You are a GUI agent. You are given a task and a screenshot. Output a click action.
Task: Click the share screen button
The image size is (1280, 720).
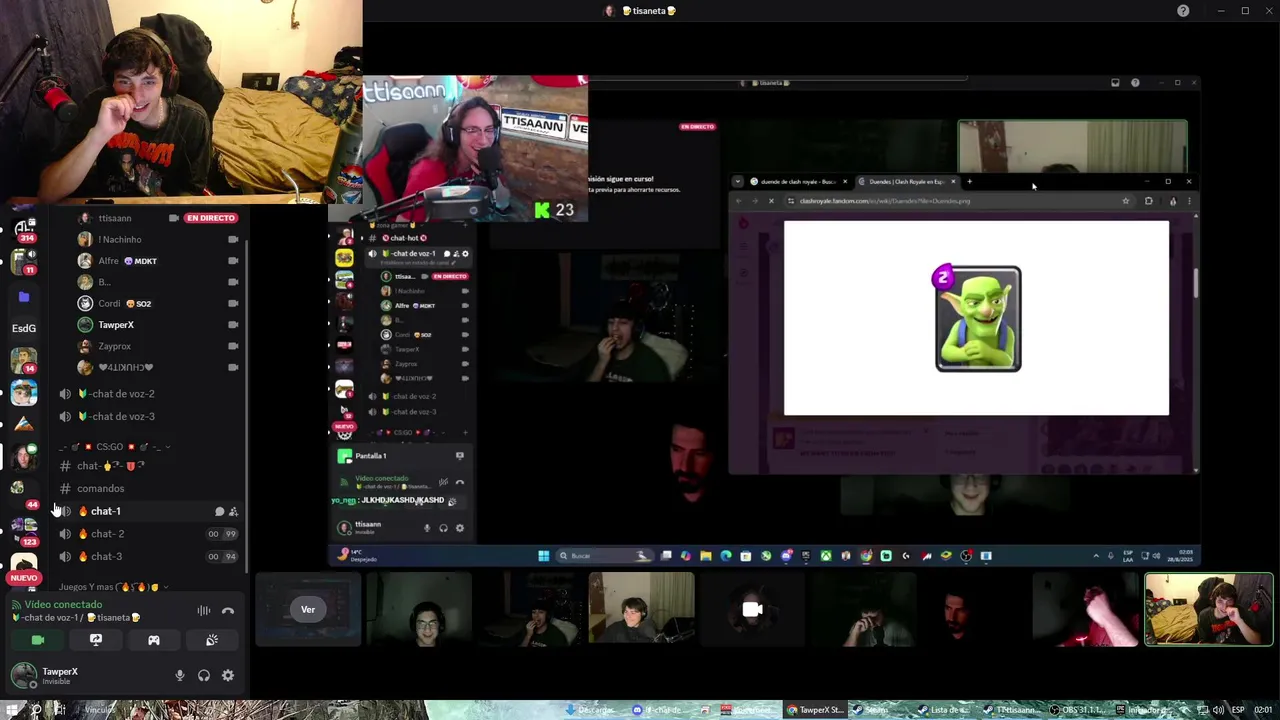(96, 640)
